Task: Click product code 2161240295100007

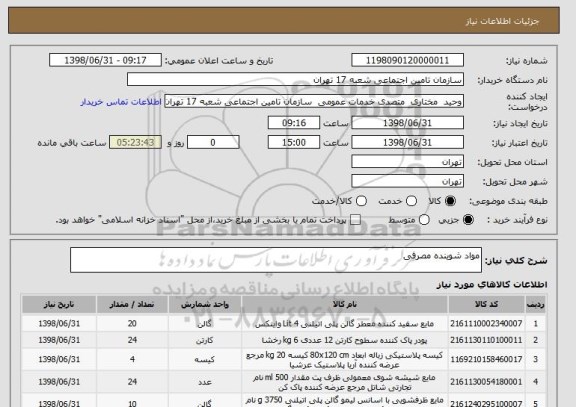Action: coord(486,403)
